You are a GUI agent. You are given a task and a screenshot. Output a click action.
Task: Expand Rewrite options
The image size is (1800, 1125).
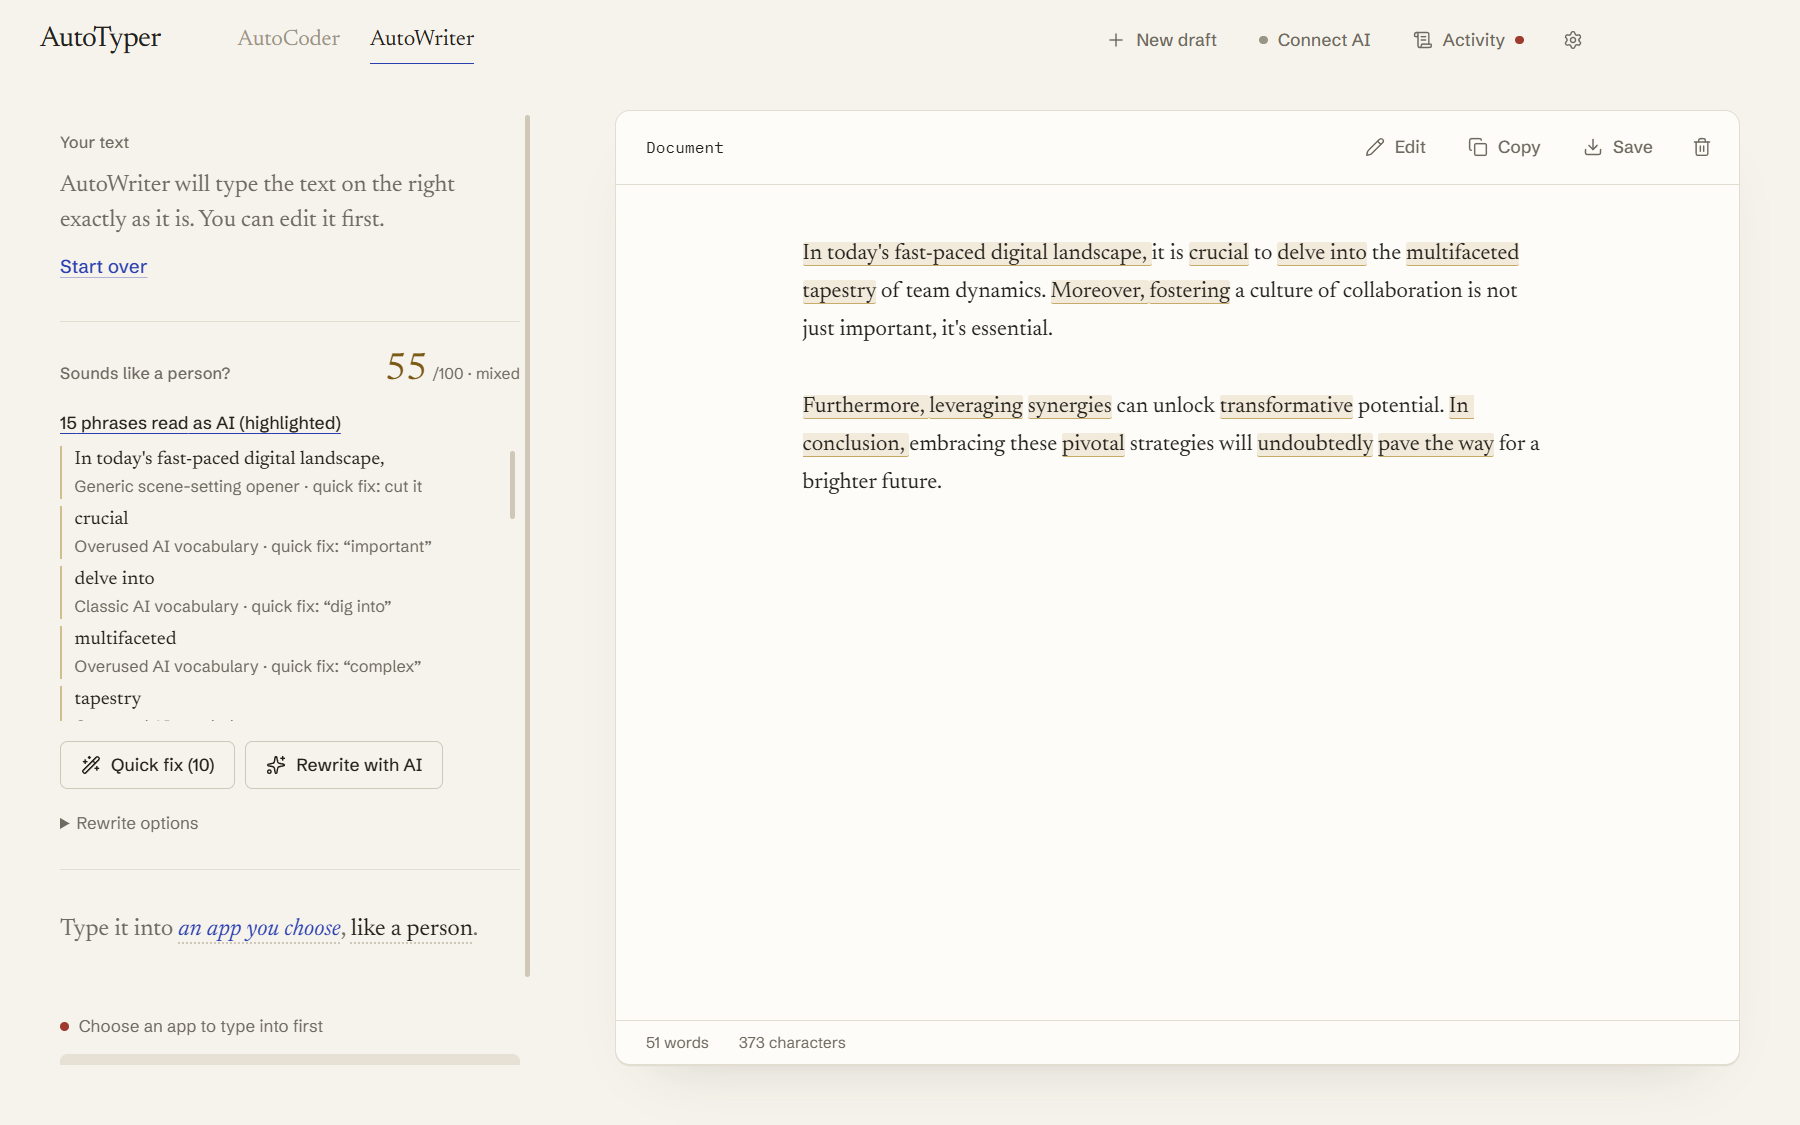129,823
